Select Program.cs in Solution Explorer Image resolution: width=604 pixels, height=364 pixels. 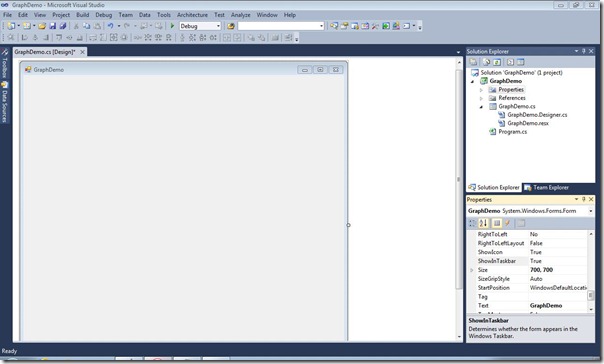[x=512, y=132]
